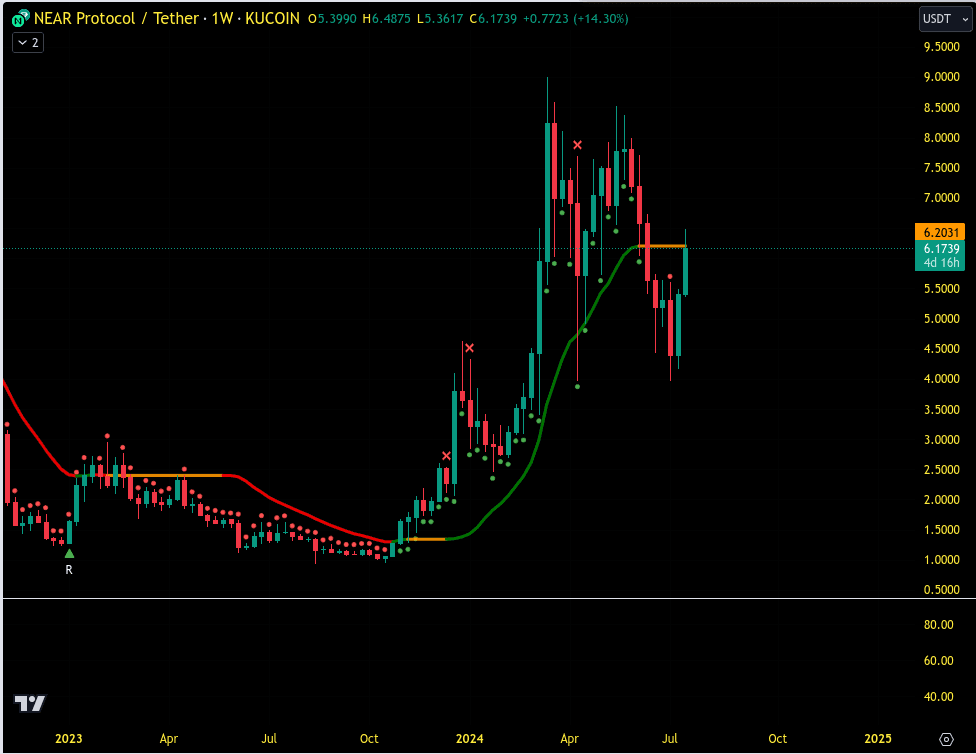Screen dimensions: 976x754
Task: Click the 60.00 lower pane scale label
Action: pos(939,661)
